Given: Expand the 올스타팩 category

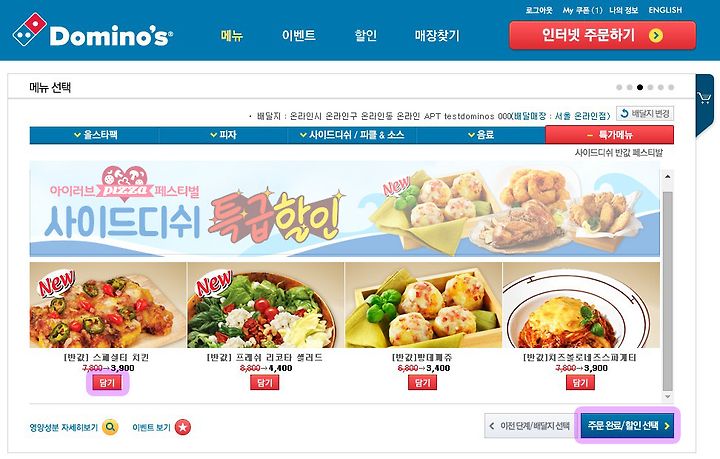Looking at the screenshot, I should coord(95,135).
